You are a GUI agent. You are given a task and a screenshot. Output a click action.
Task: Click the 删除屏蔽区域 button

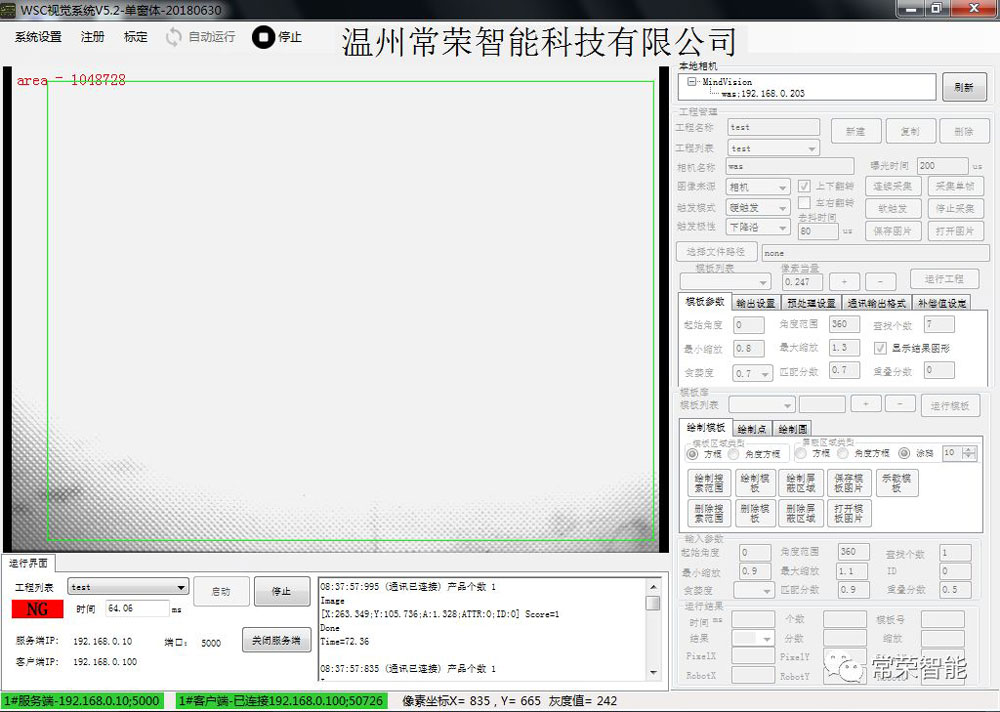point(801,514)
